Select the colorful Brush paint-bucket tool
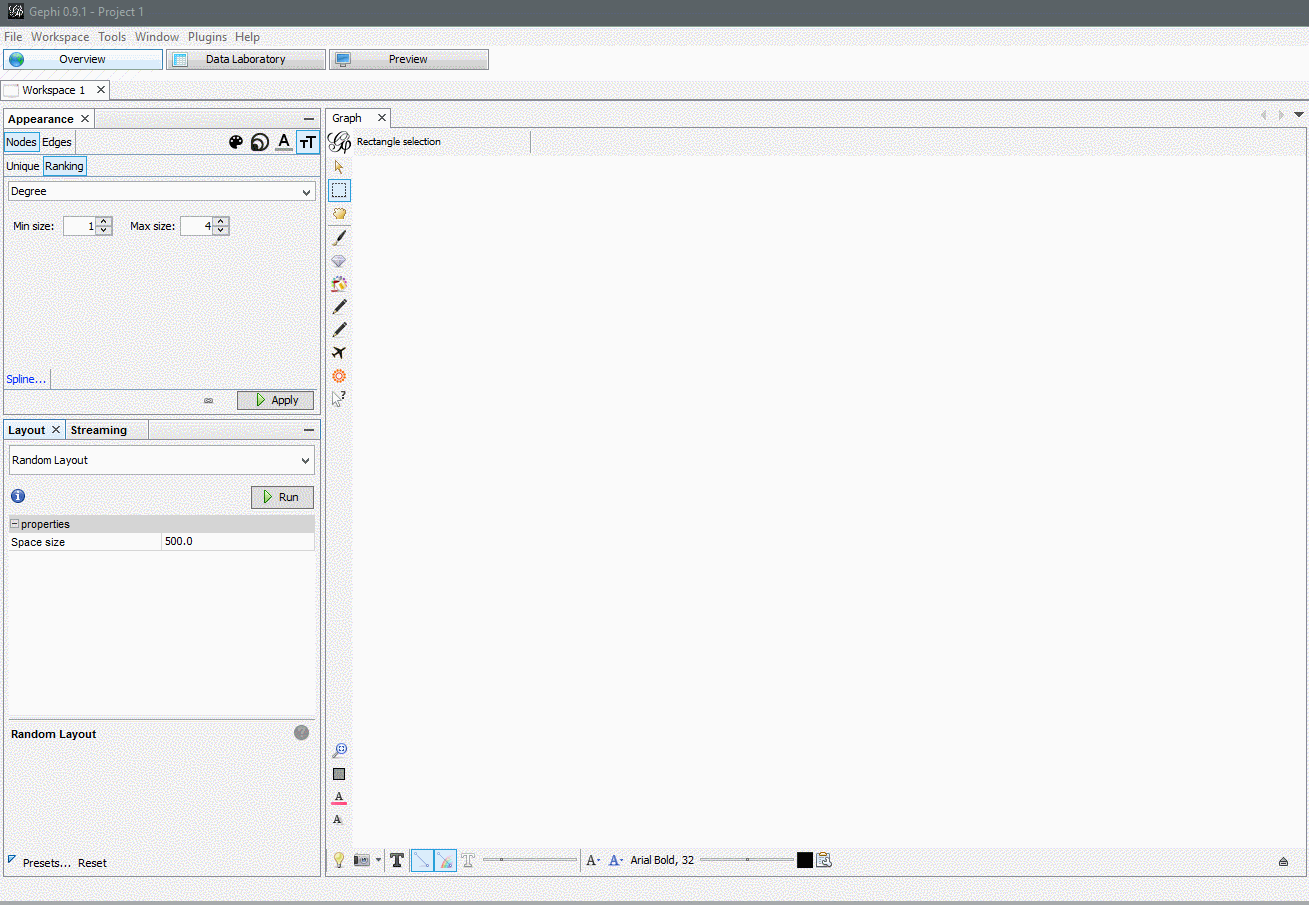Screen dimensions: 1309x905 coord(339,284)
